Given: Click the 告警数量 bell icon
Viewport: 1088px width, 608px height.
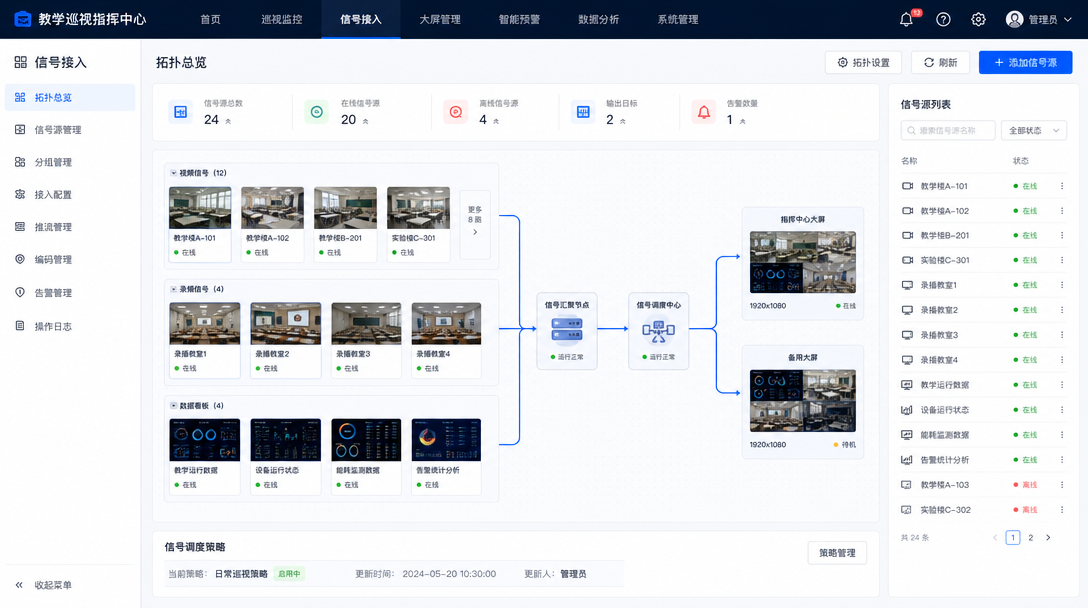Looking at the screenshot, I should click(x=704, y=112).
